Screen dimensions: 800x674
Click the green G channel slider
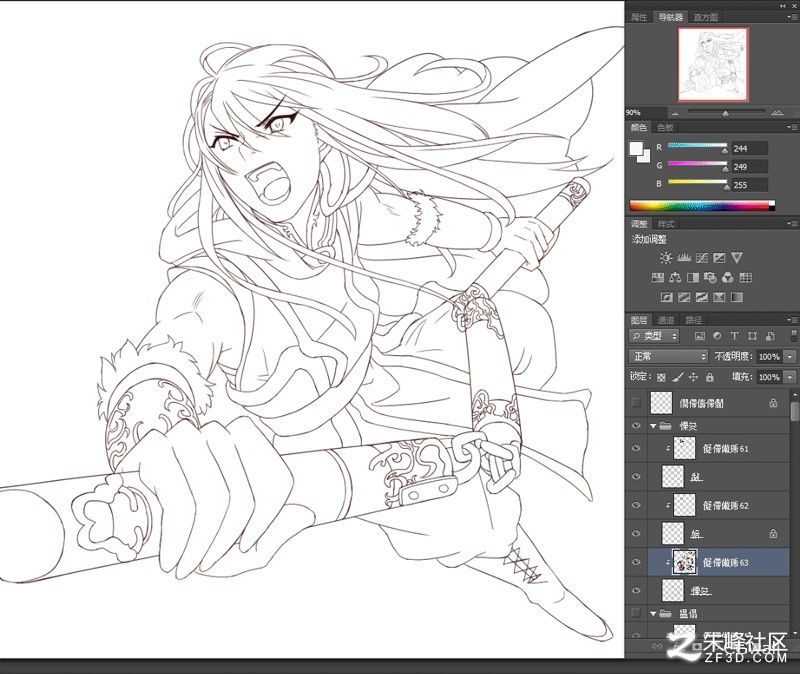[698, 164]
